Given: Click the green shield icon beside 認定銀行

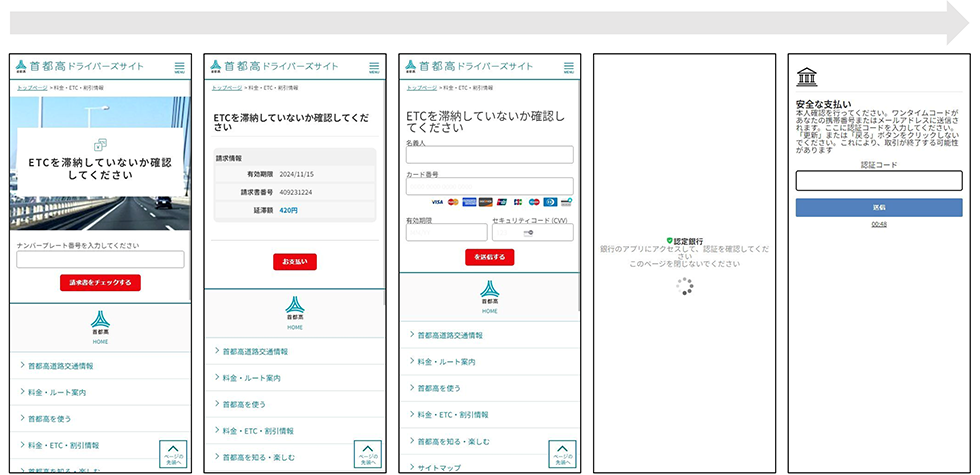Looking at the screenshot, I should tap(669, 240).
